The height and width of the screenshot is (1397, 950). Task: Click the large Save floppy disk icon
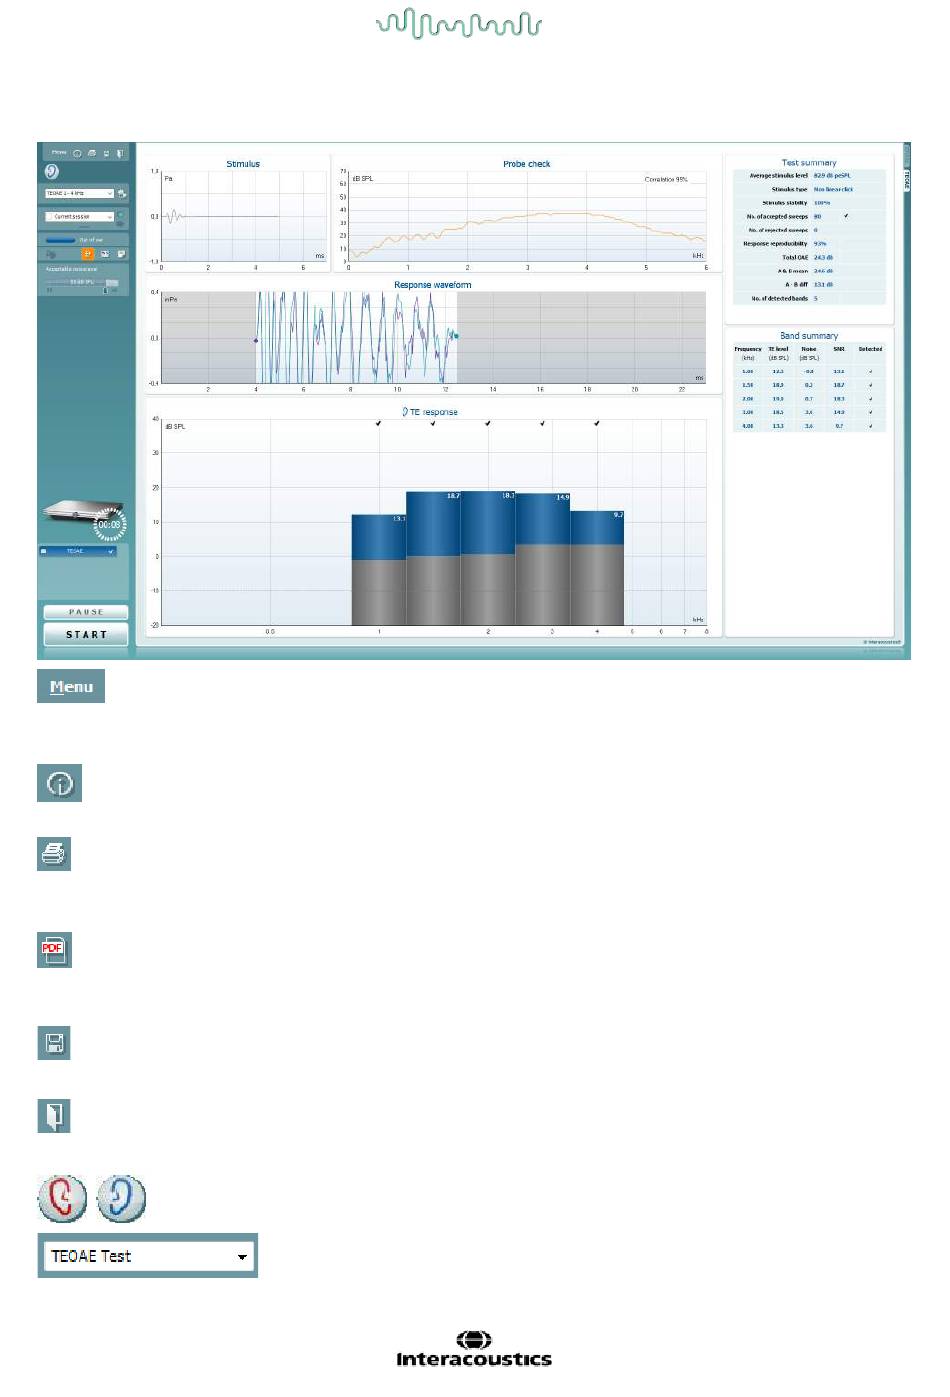coord(54,1044)
